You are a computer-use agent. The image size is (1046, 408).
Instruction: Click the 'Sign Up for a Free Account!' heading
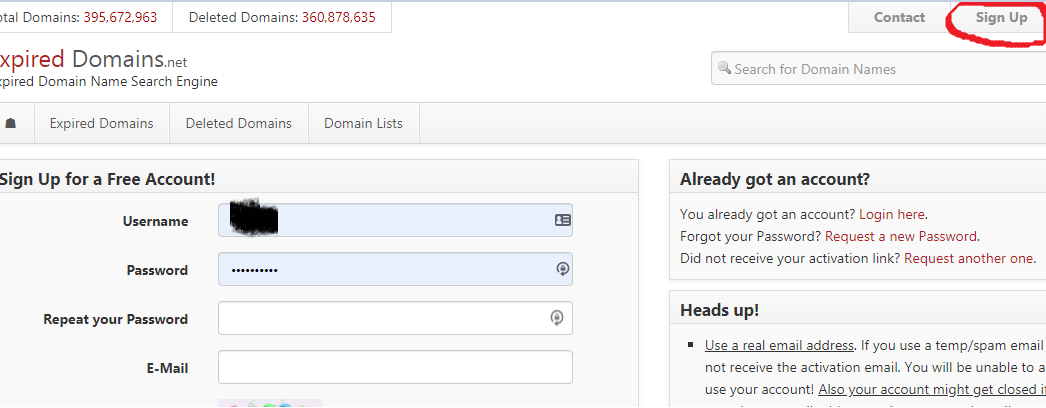[107, 179]
